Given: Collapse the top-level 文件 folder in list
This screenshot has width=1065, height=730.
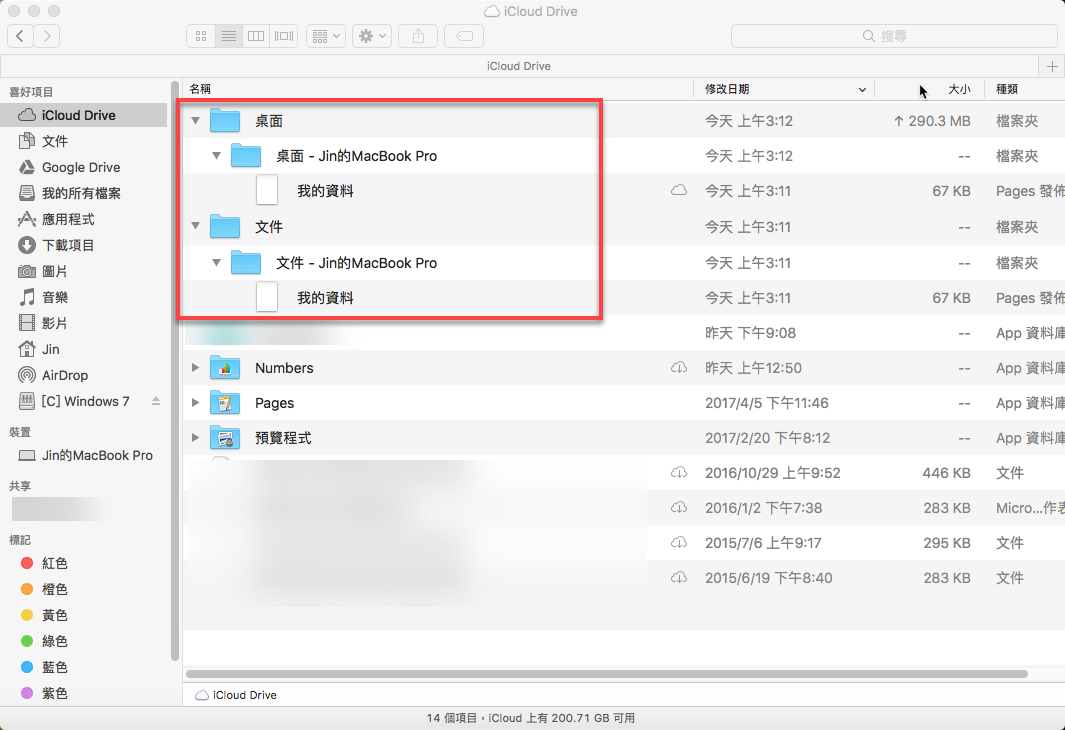Looking at the screenshot, I should tap(196, 225).
